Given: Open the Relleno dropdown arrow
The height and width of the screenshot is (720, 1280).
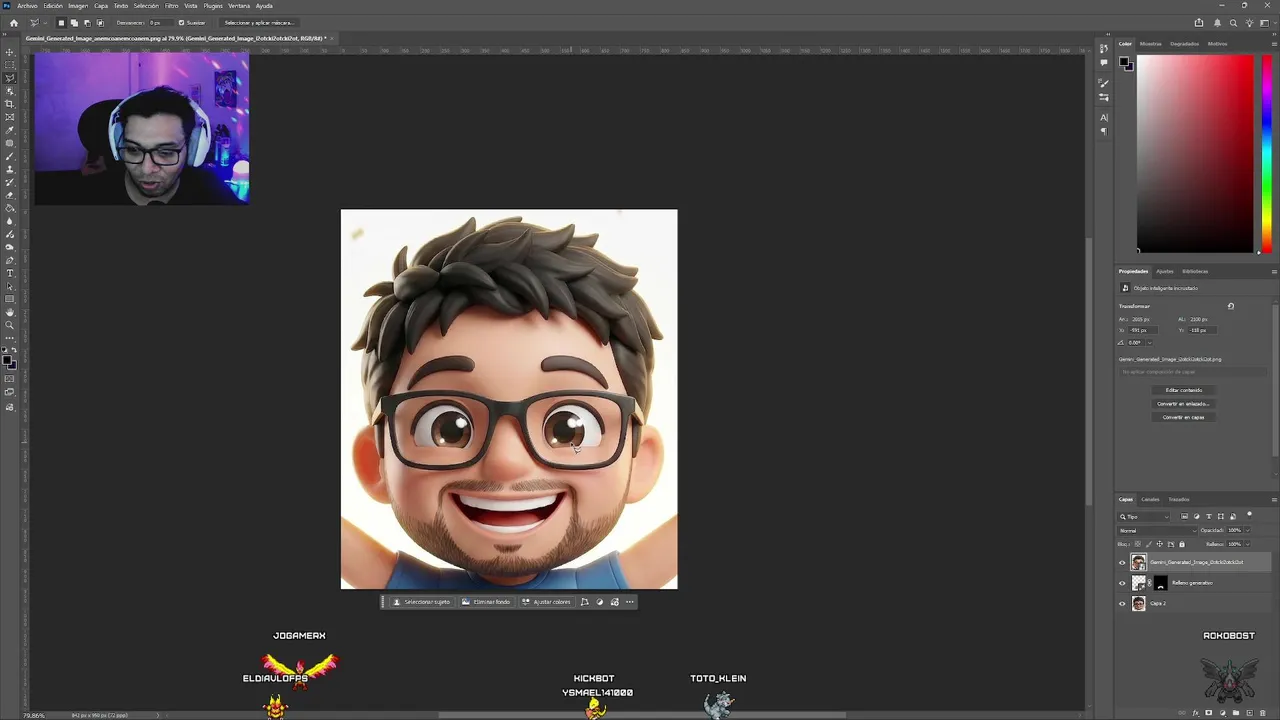Looking at the screenshot, I should (x=1248, y=544).
